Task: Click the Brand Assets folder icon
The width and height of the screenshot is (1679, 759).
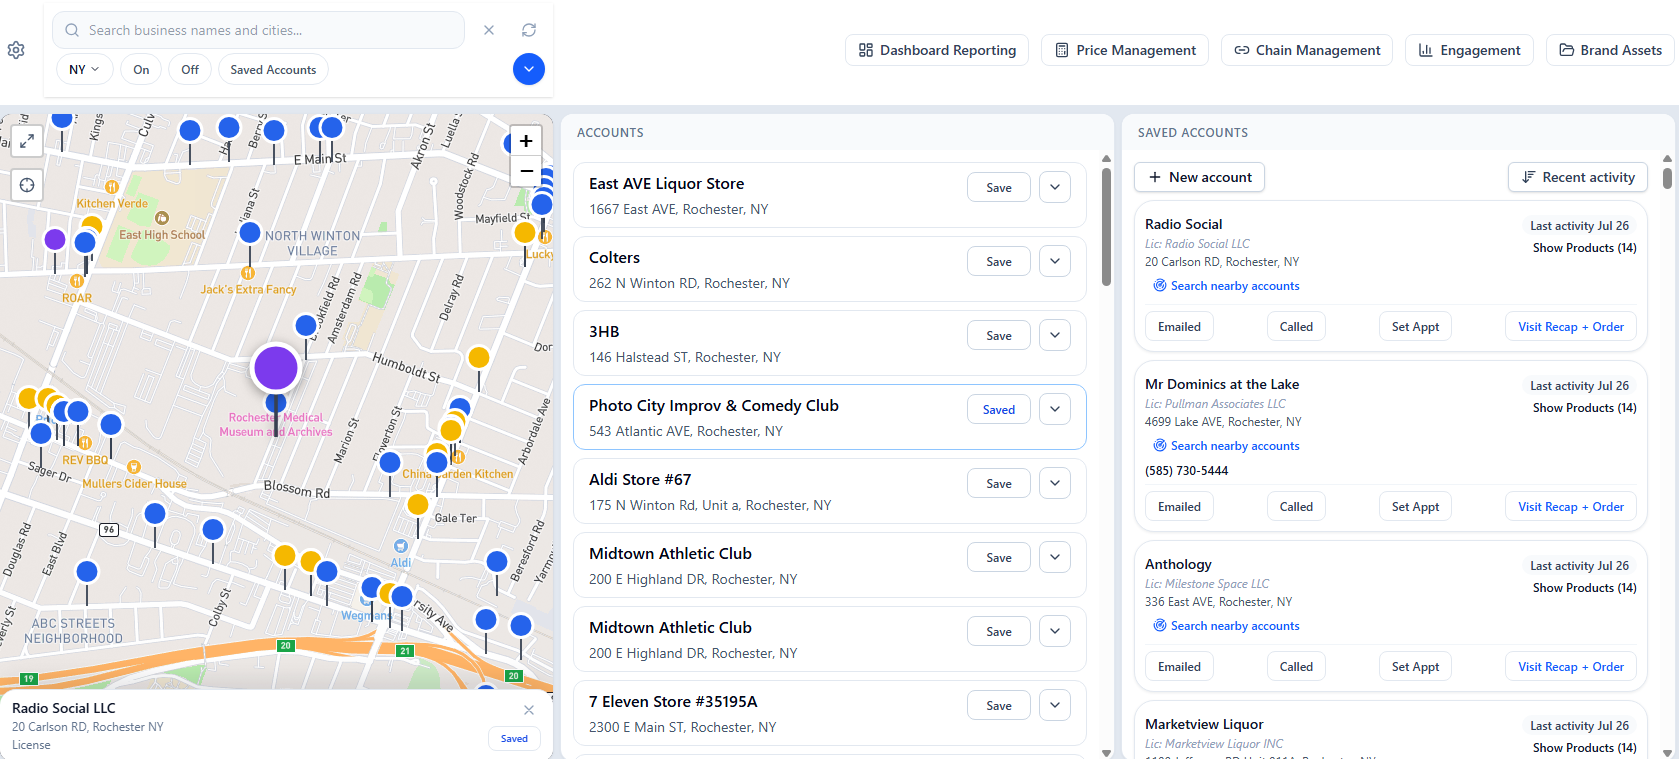Action: (x=1567, y=50)
